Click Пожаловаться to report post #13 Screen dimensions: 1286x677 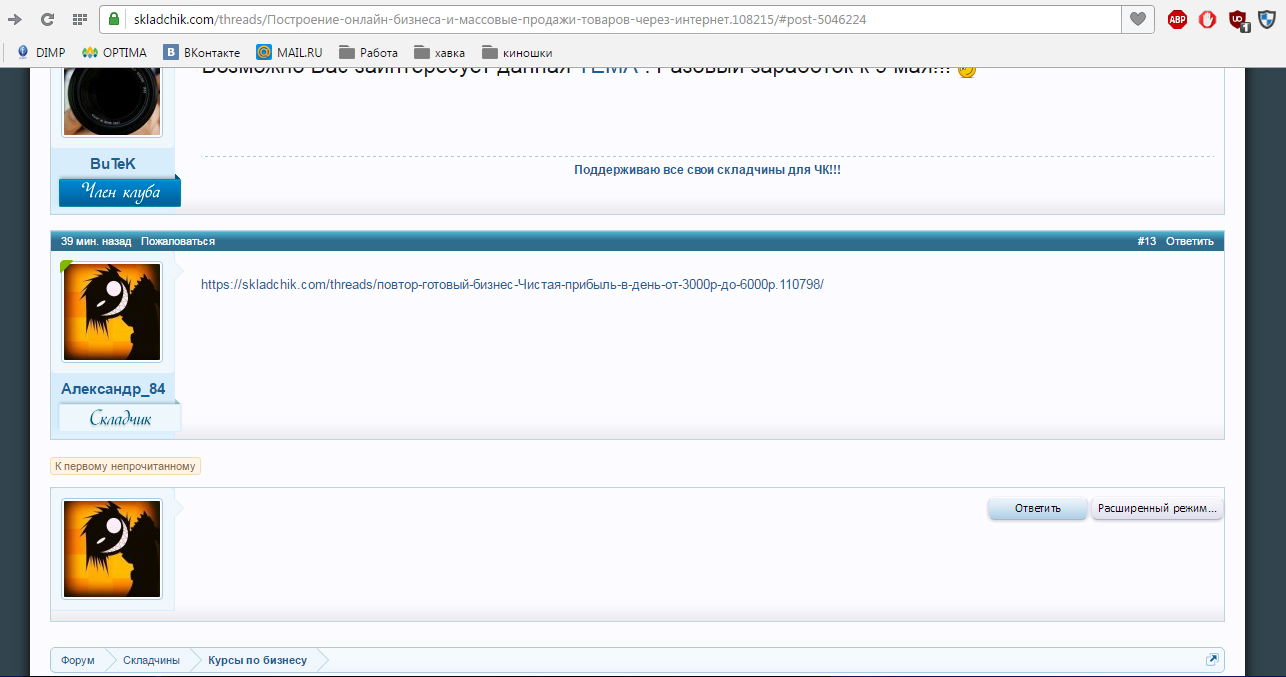177,241
